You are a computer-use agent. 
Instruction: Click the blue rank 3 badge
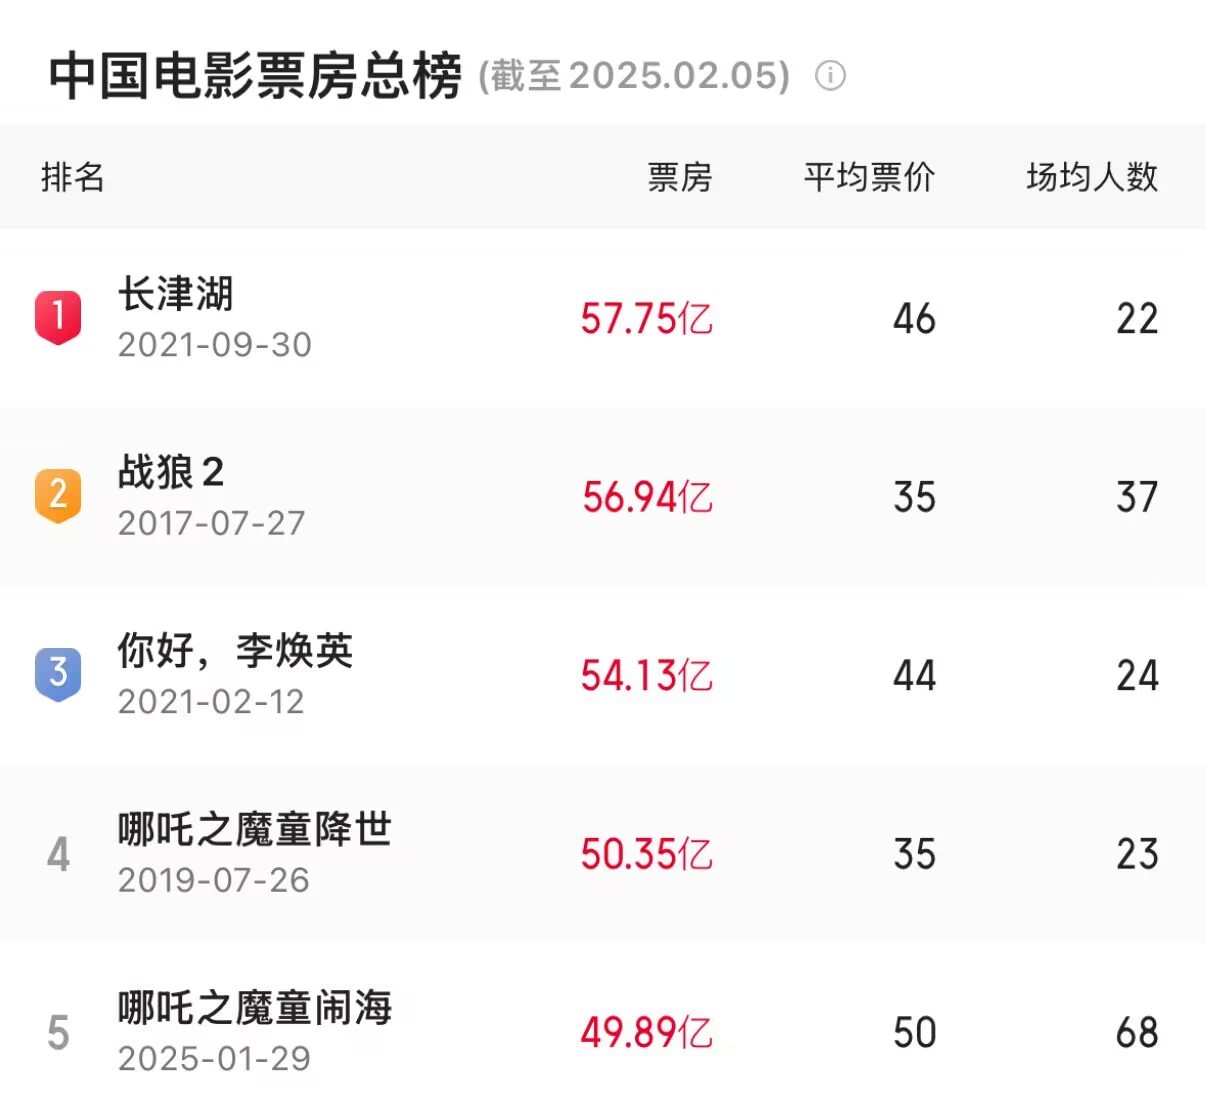(x=58, y=673)
